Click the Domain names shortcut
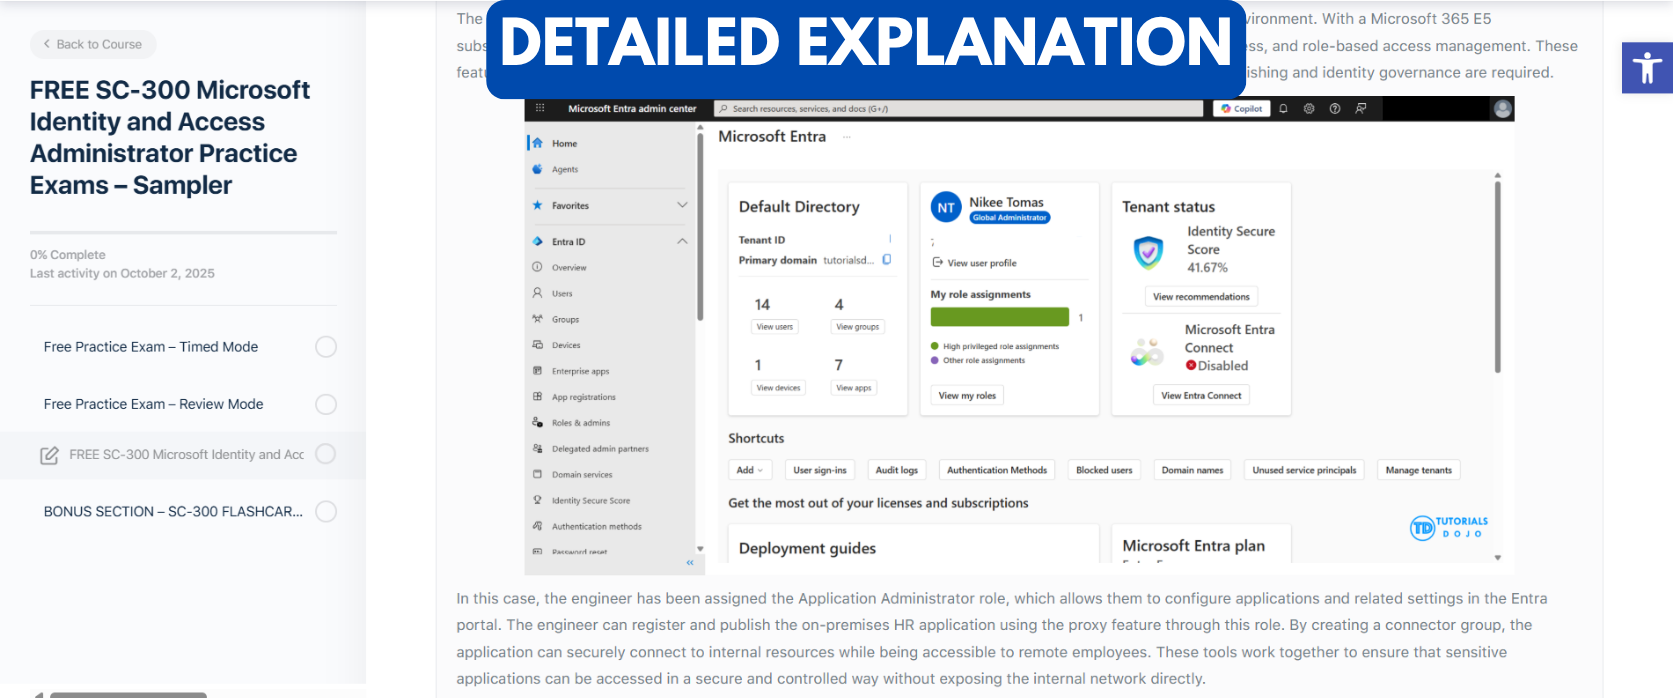This screenshot has width=1673, height=698. point(1193,470)
